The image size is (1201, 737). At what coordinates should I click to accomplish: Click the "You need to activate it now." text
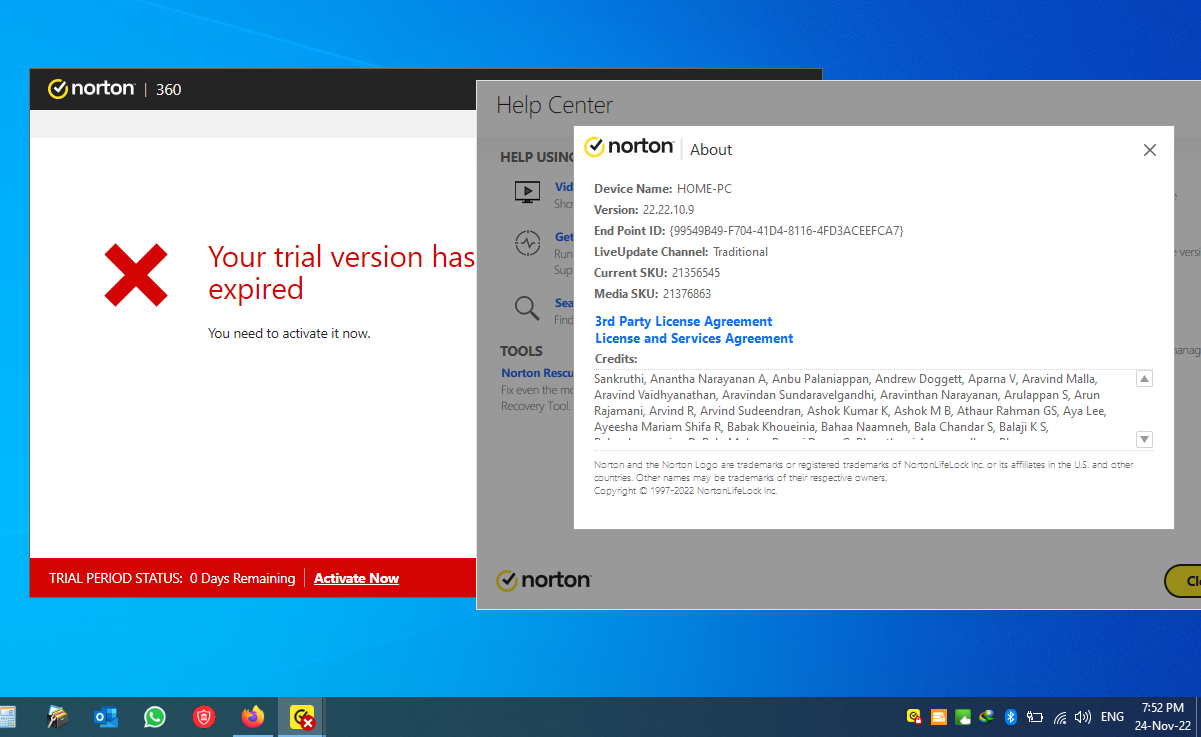[x=289, y=333]
